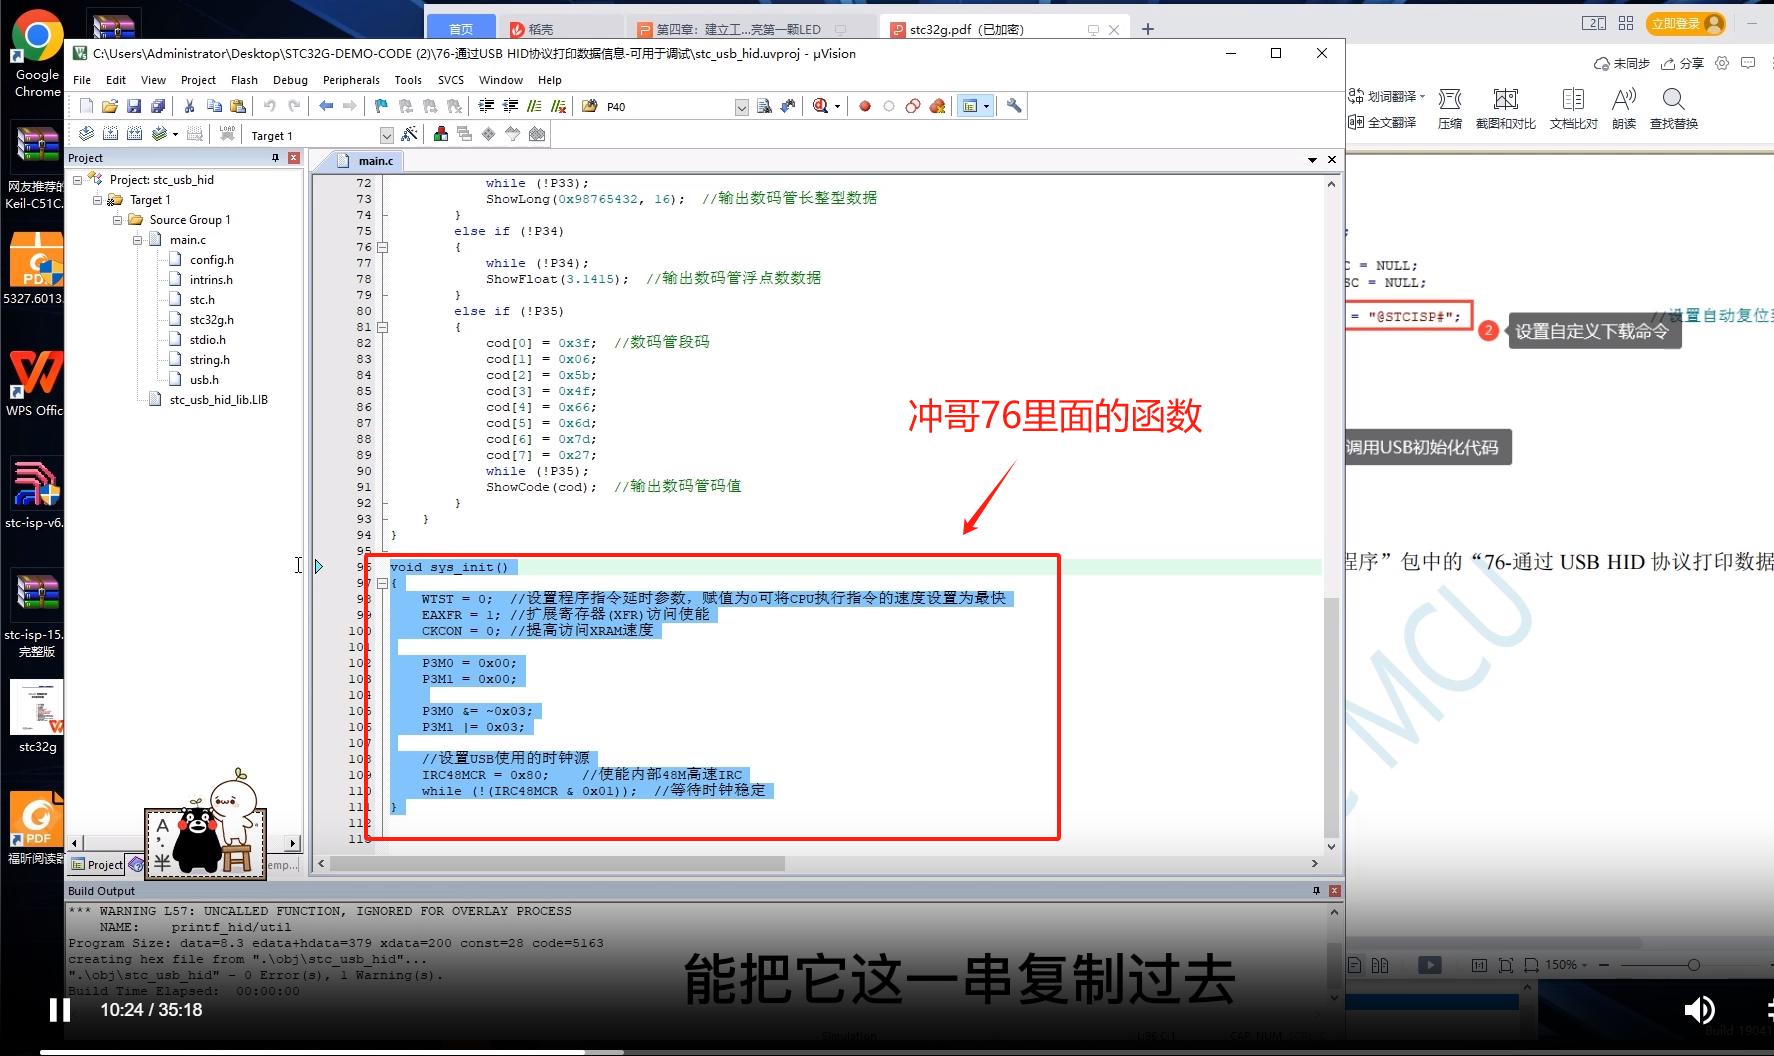Open Options for Target magic wand
Screen dimensions: 1774x1056
(x=409, y=134)
